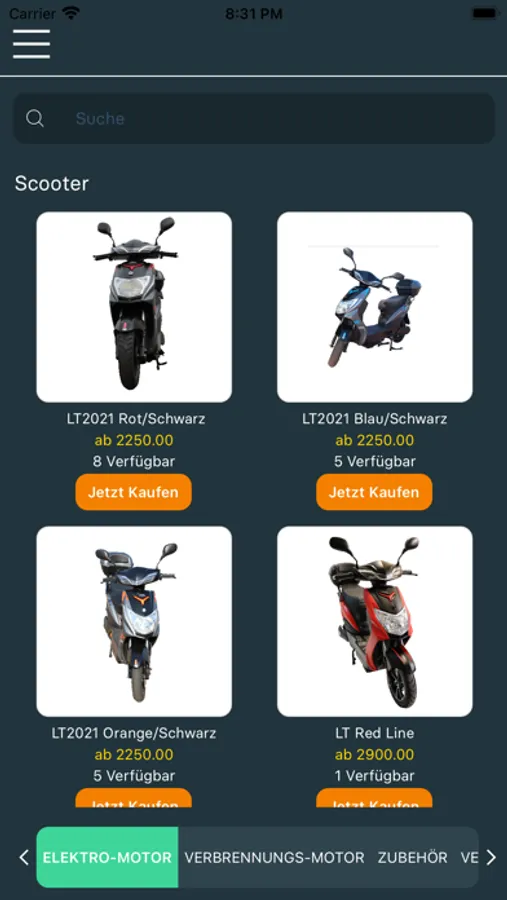
Task: Tap the Wi-Fi status icon
Action: [x=71, y=13]
